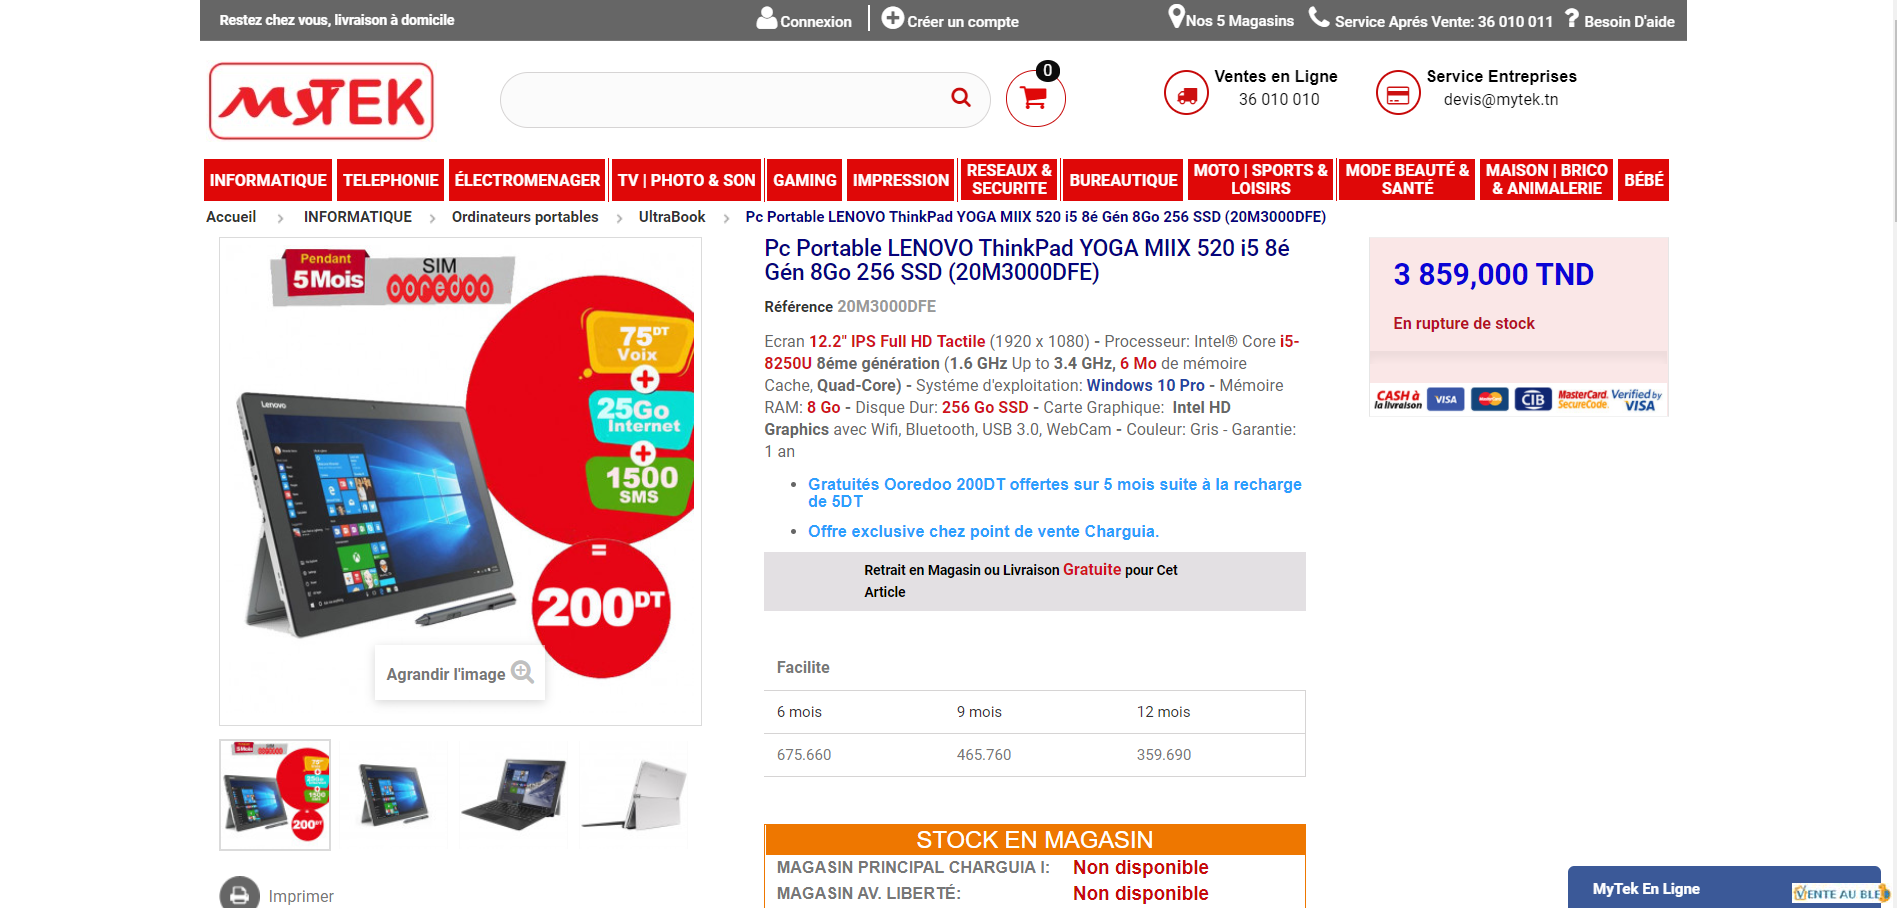The width and height of the screenshot is (1897, 908).
Task: Open the MyTek logo homepage
Action: [321, 101]
